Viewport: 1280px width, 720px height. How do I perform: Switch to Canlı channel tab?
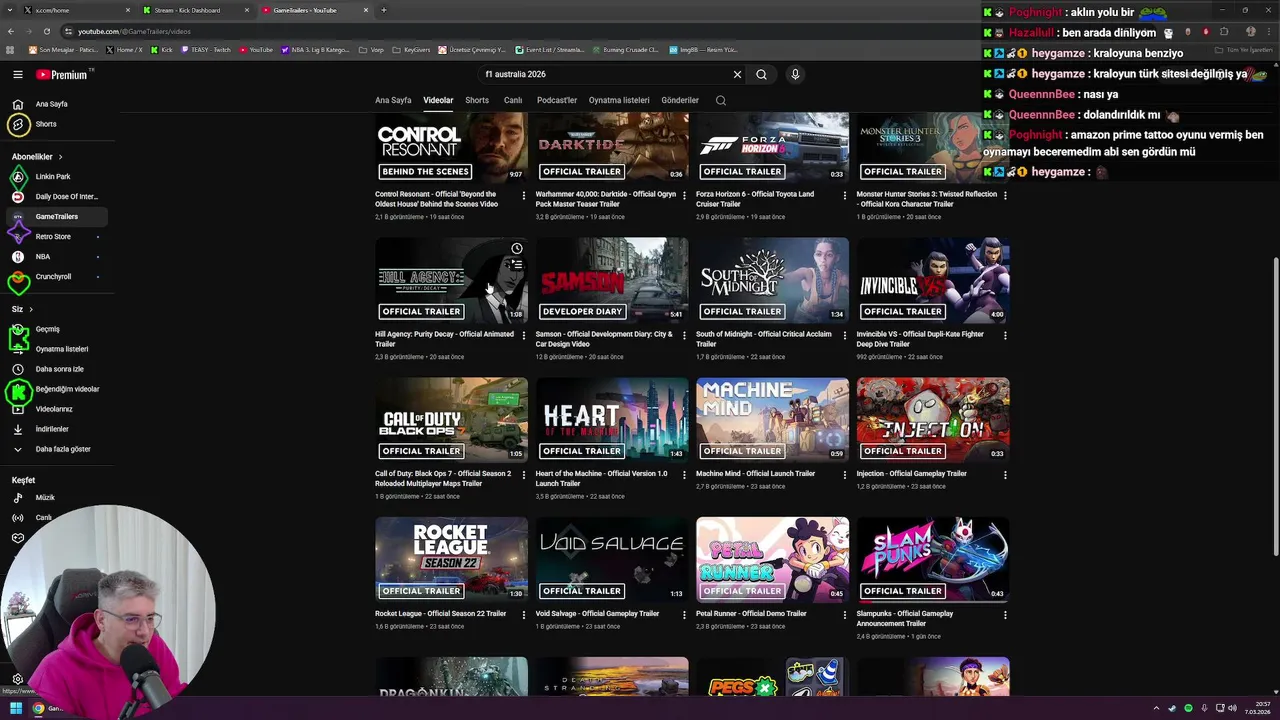pos(513,100)
